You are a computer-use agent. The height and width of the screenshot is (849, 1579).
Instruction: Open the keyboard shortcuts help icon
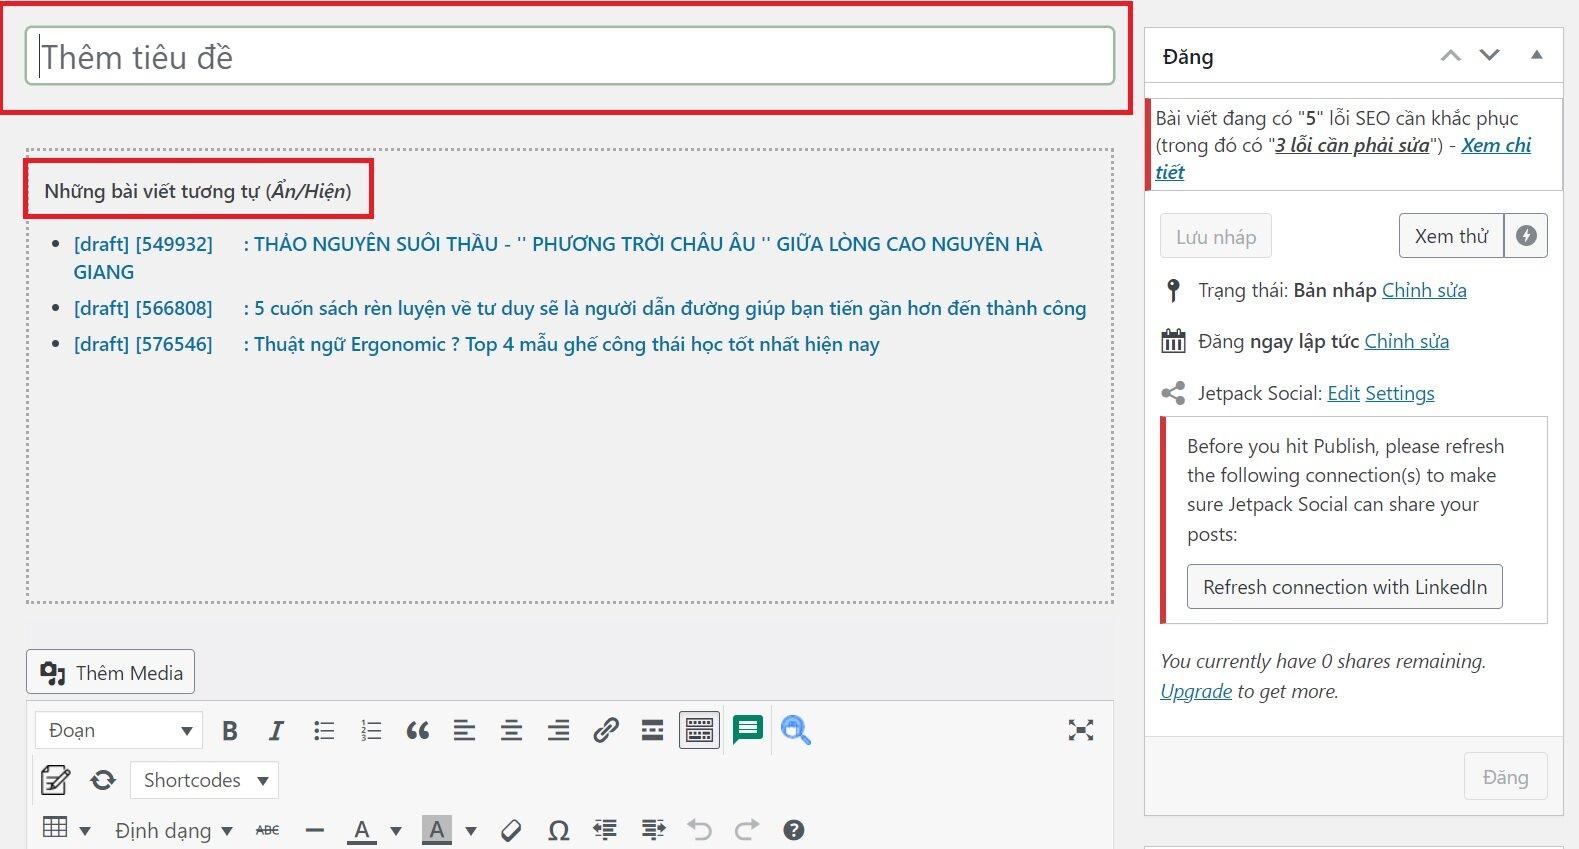pos(794,830)
